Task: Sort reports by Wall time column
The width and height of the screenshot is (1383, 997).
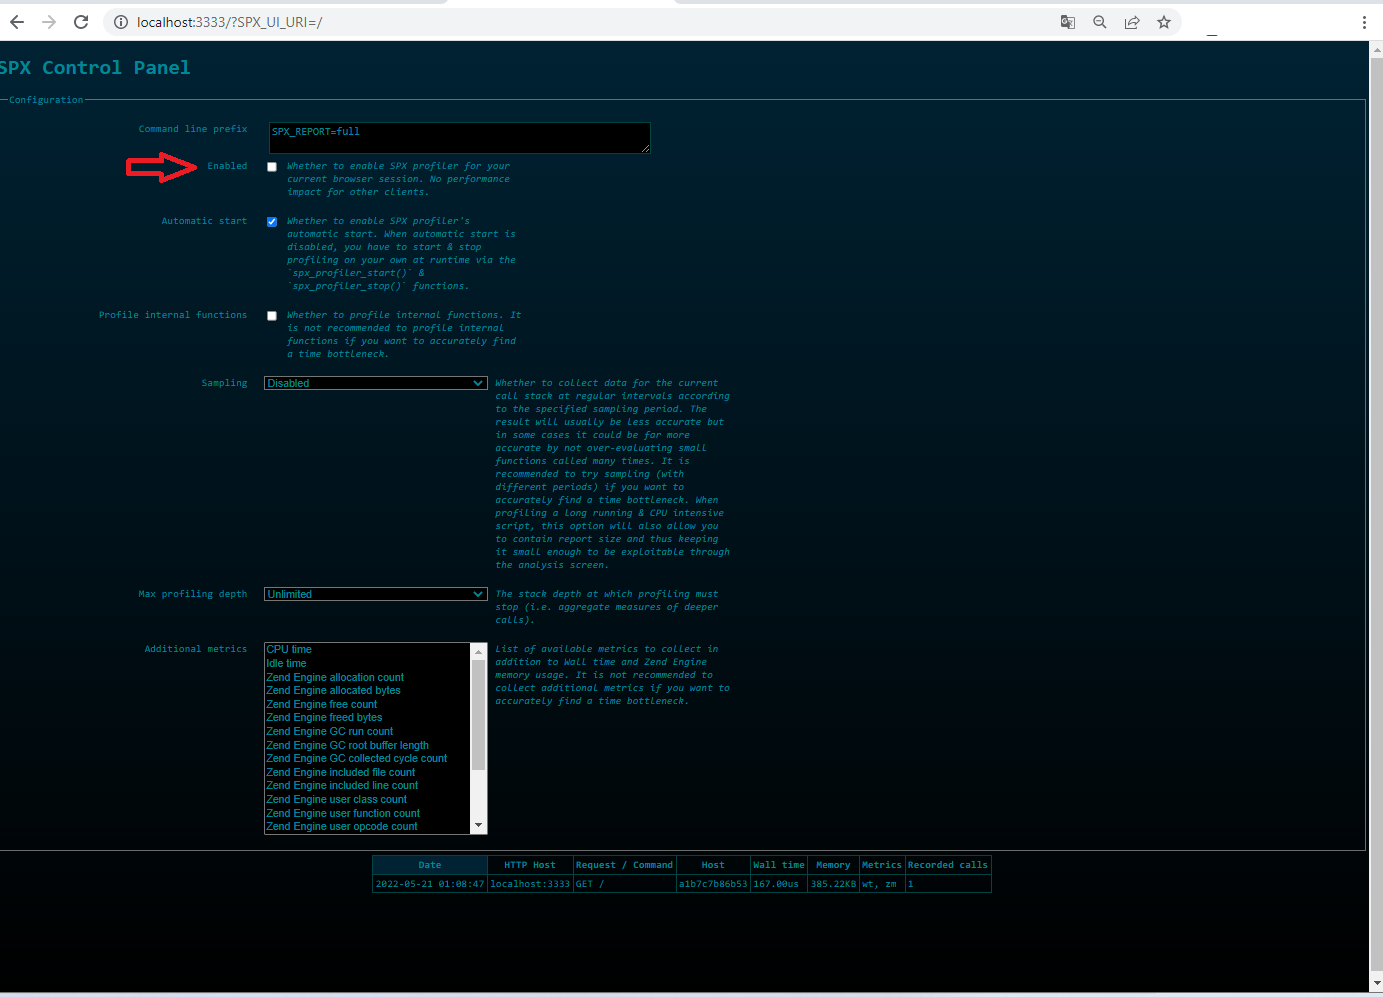Action: [x=779, y=865]
